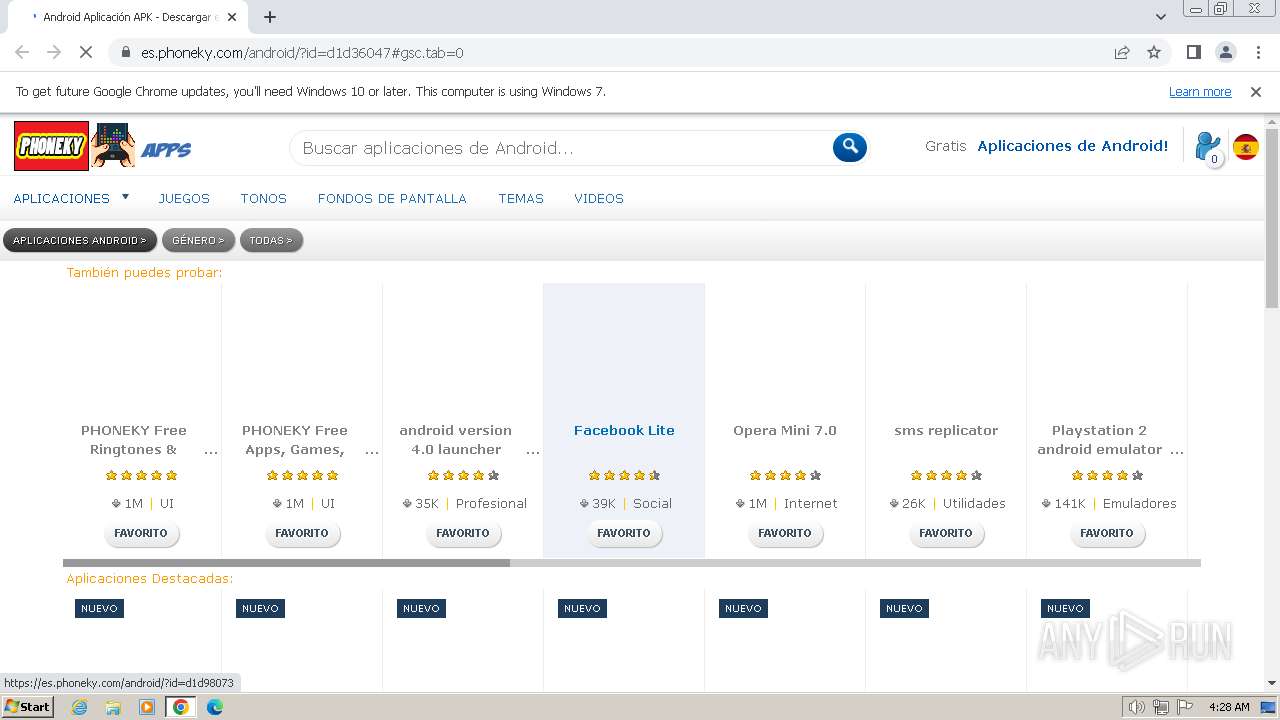The image size is (1280, 720).
Task: Go to the JUEGOS section
Action: [184, 198]
